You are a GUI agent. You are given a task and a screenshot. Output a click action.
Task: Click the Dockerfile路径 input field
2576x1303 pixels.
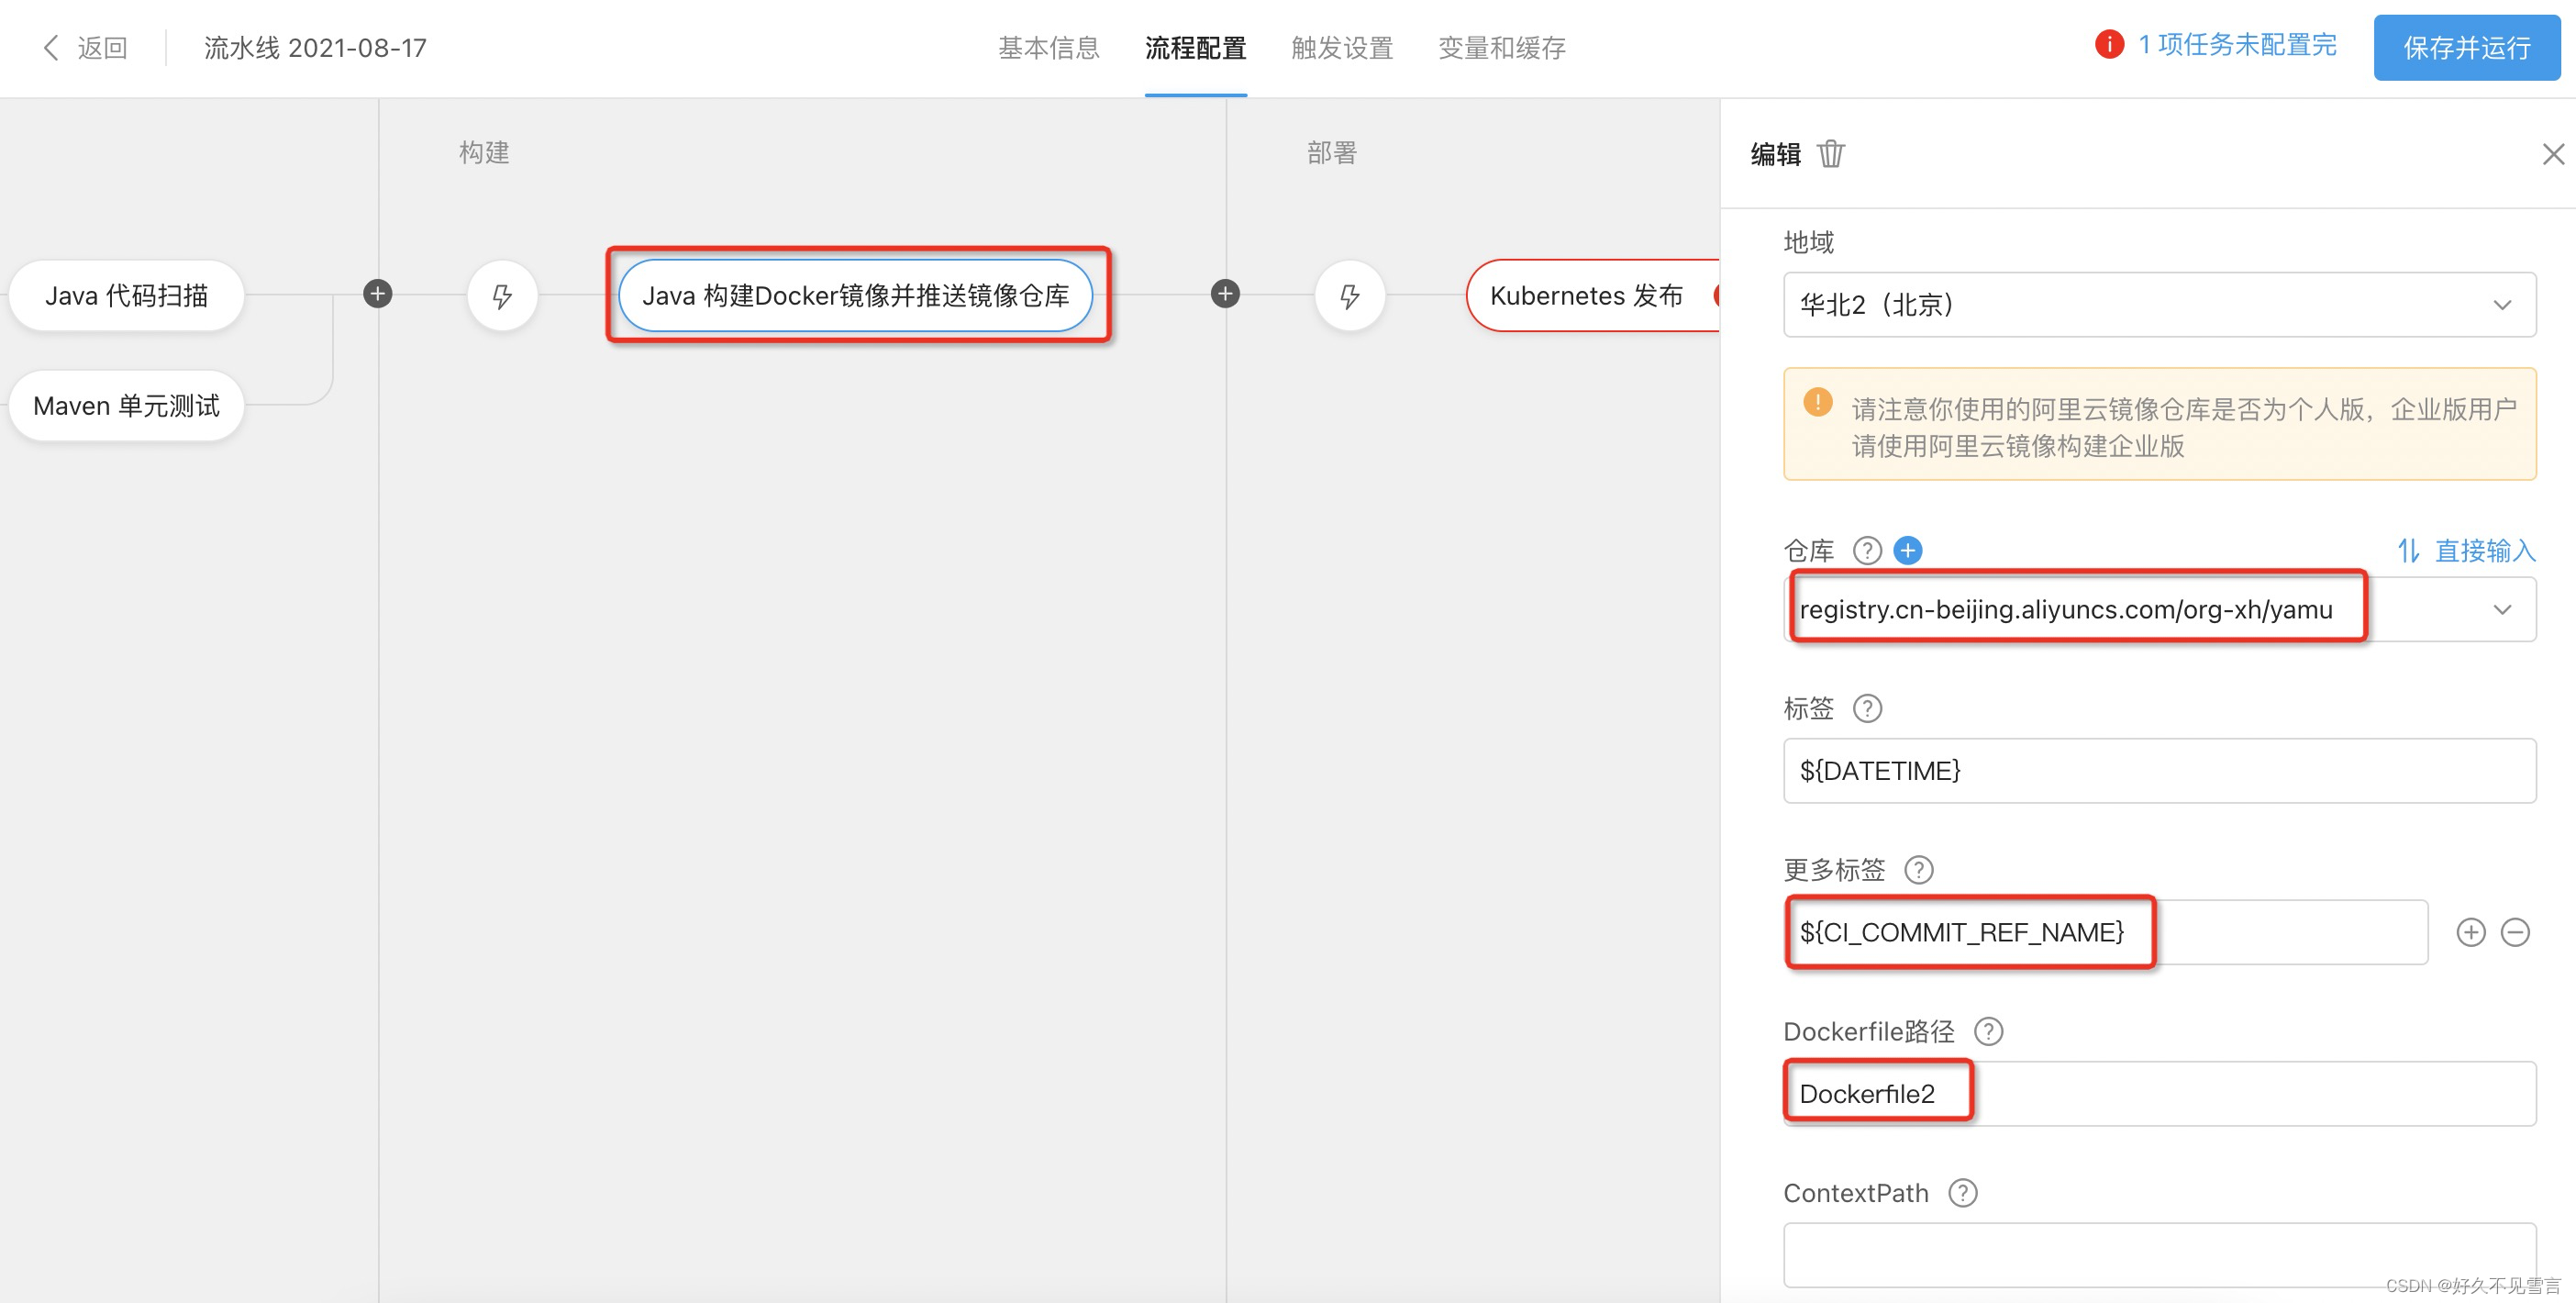pos(2159,1093)
